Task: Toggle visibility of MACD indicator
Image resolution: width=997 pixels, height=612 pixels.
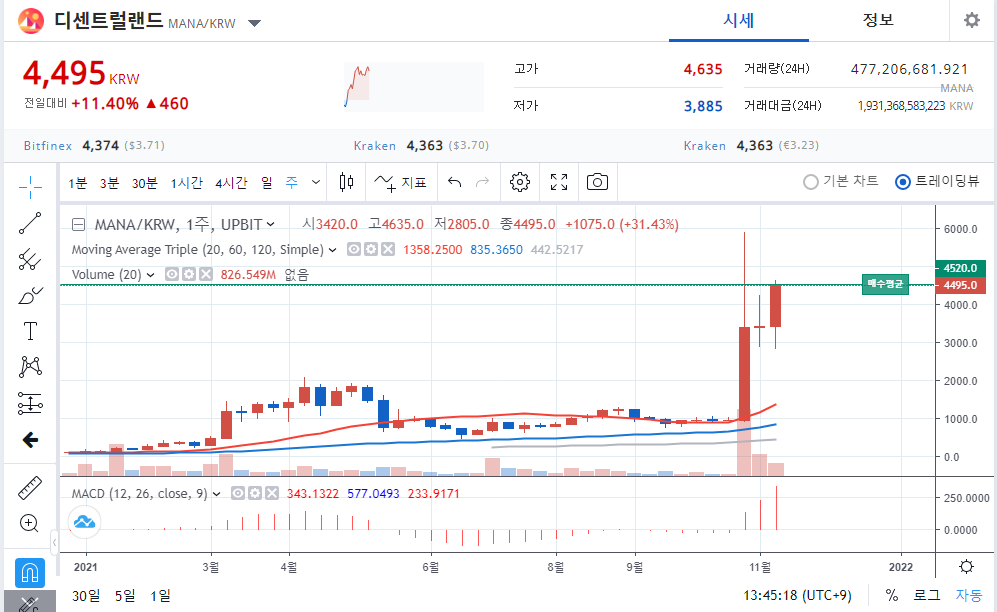Action: click(238, 493)
